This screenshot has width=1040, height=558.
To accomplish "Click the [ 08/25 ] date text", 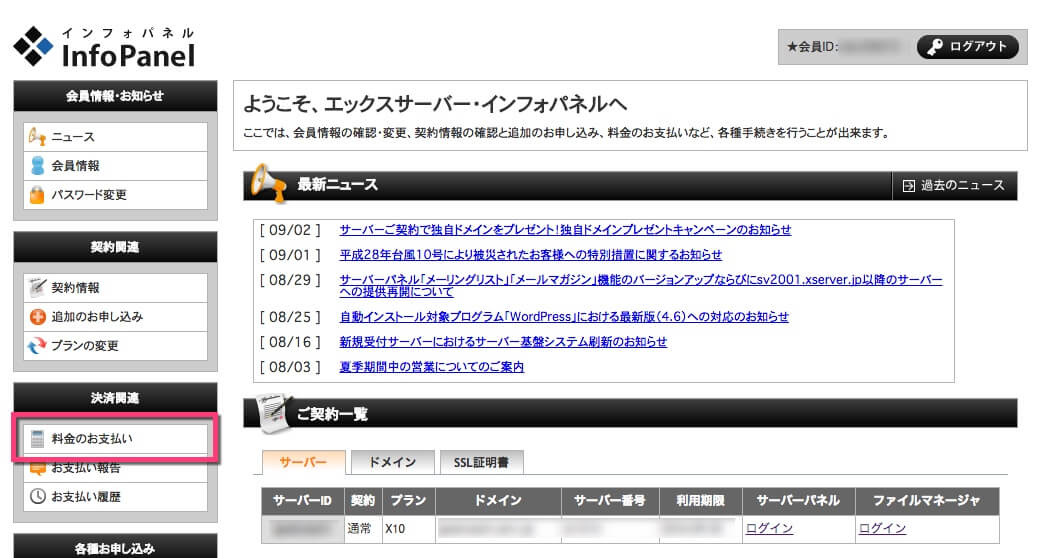I will click(x=290, y=317).
